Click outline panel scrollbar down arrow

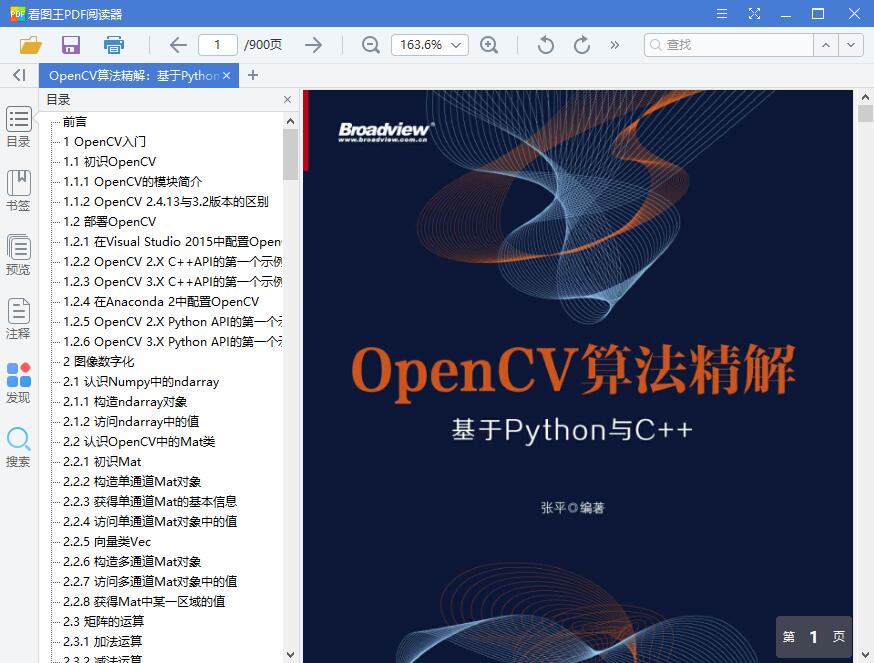point(290,655)
